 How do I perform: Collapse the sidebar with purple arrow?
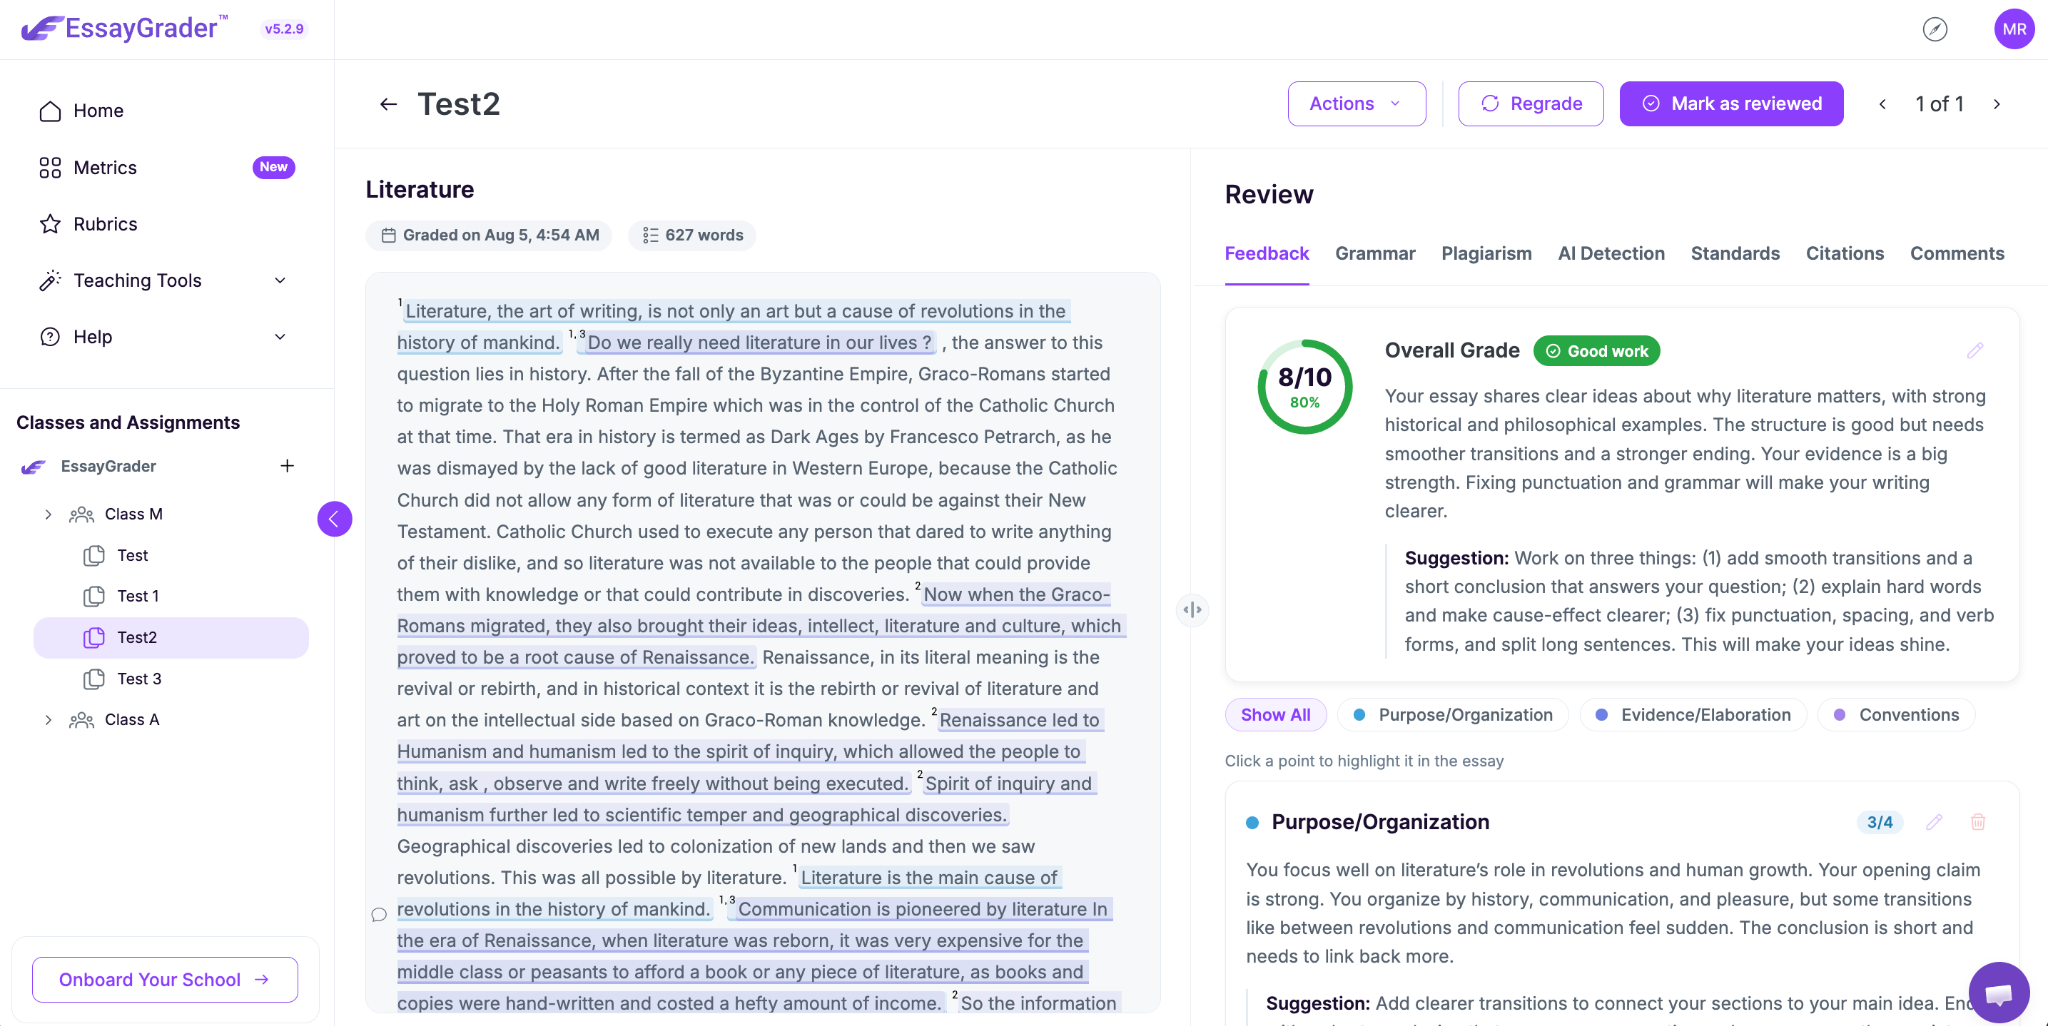click(334, 519)
